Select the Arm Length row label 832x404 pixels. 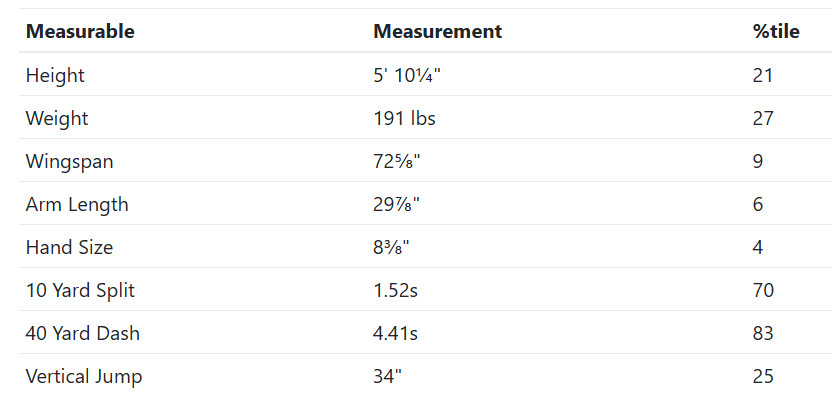click(x=77, y=204)
